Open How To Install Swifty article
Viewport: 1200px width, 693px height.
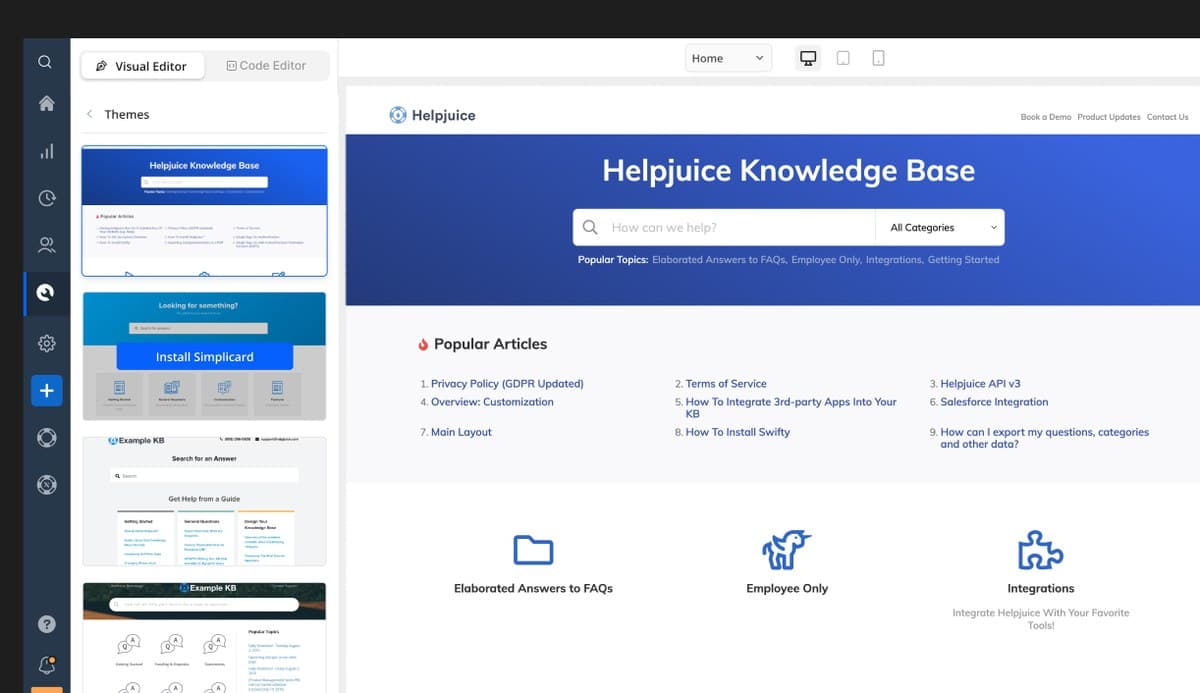(x=738, y=432)
